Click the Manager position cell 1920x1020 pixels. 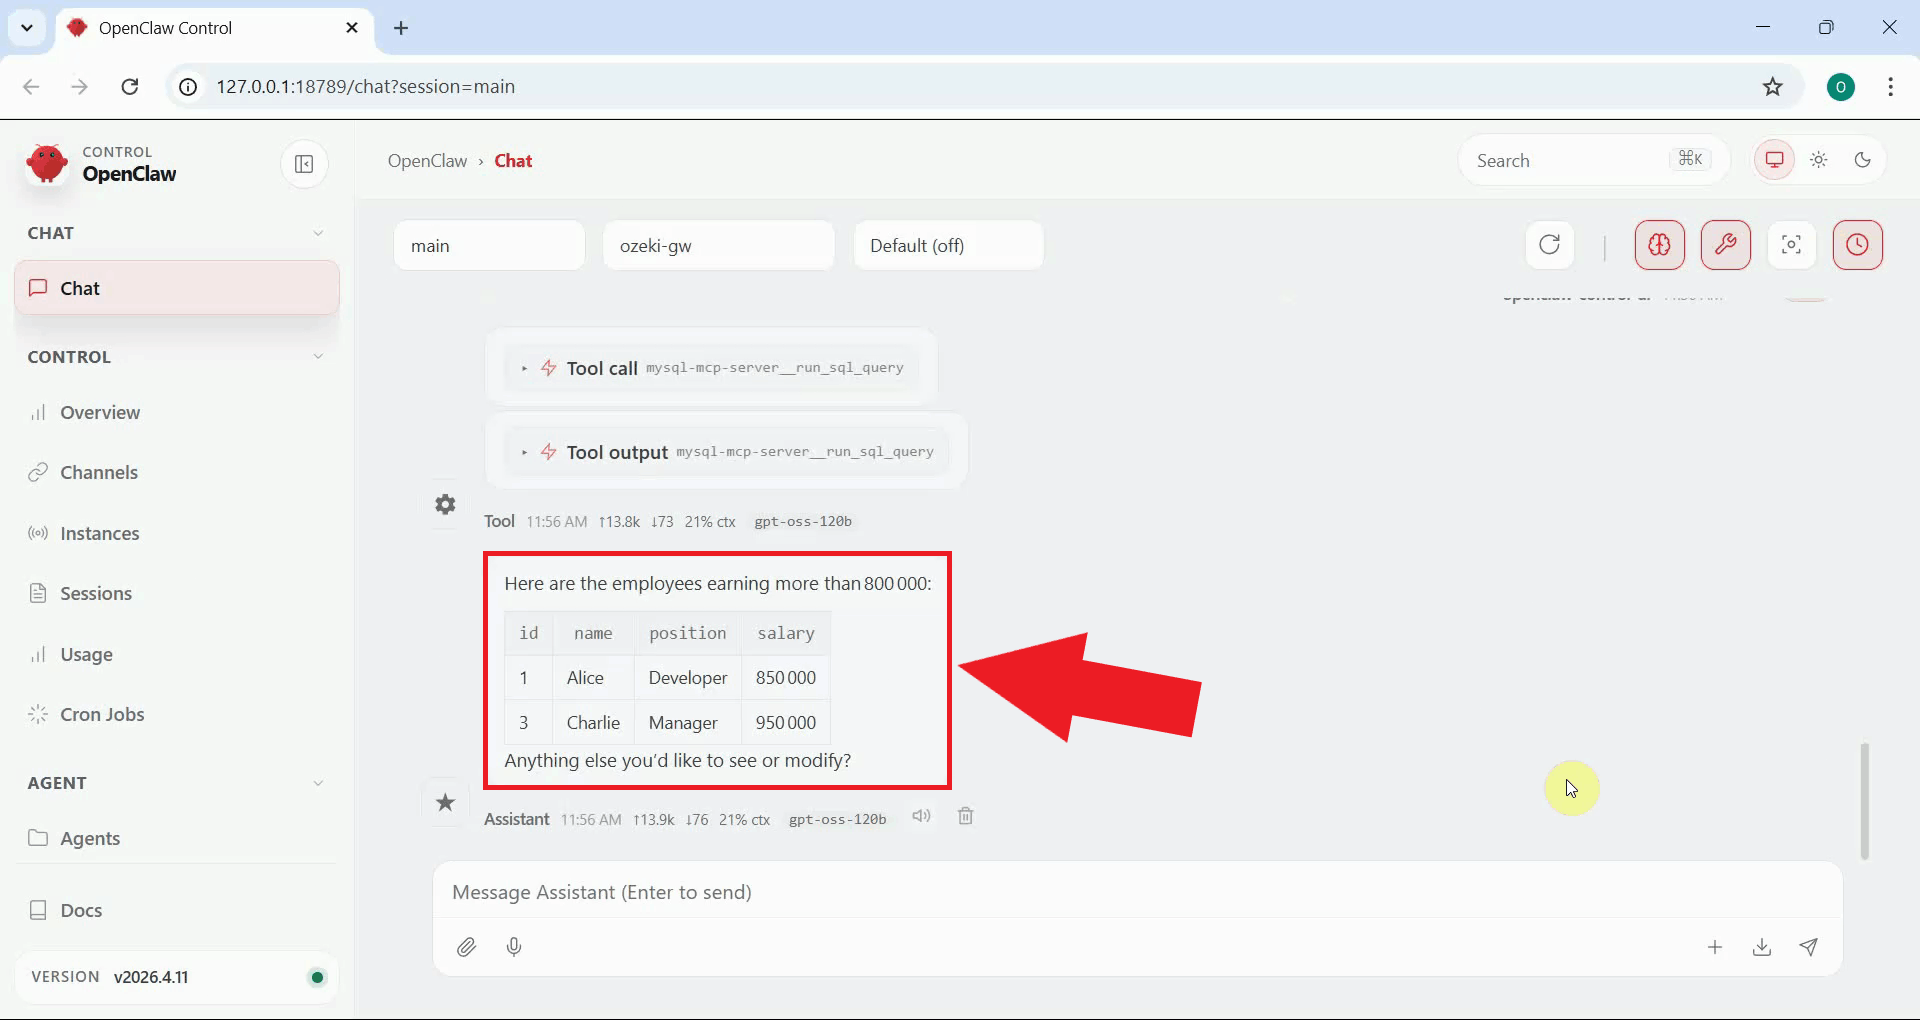[x=688, y=722]
